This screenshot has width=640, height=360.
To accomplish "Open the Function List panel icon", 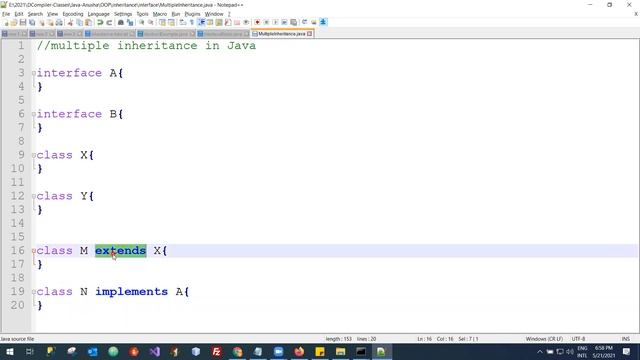I will pos(228,22).
